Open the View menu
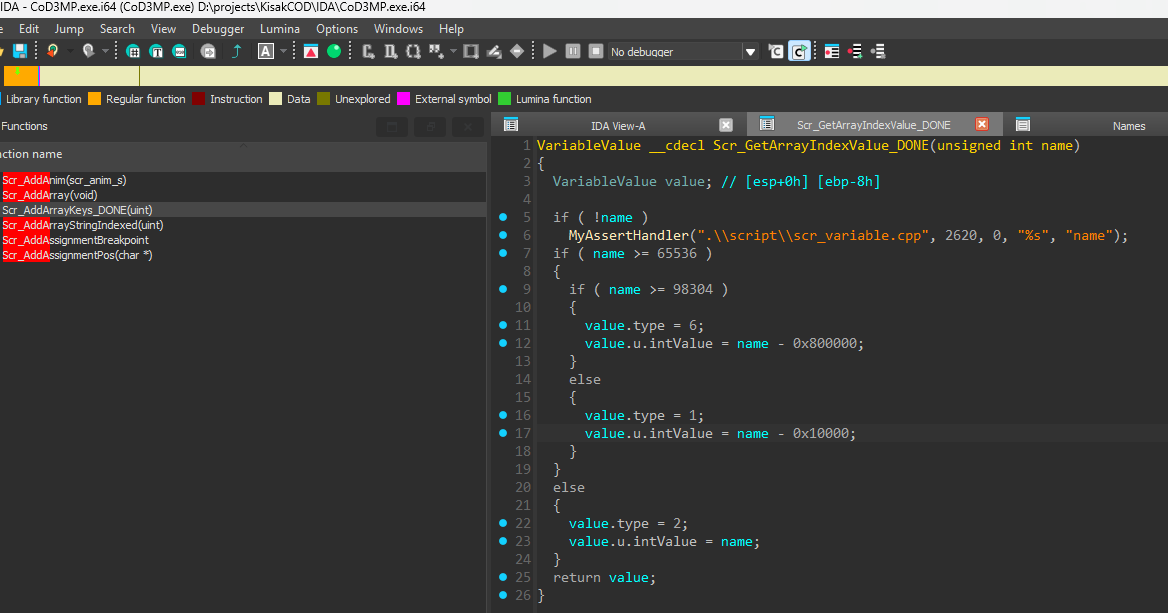 click(163, 28)
